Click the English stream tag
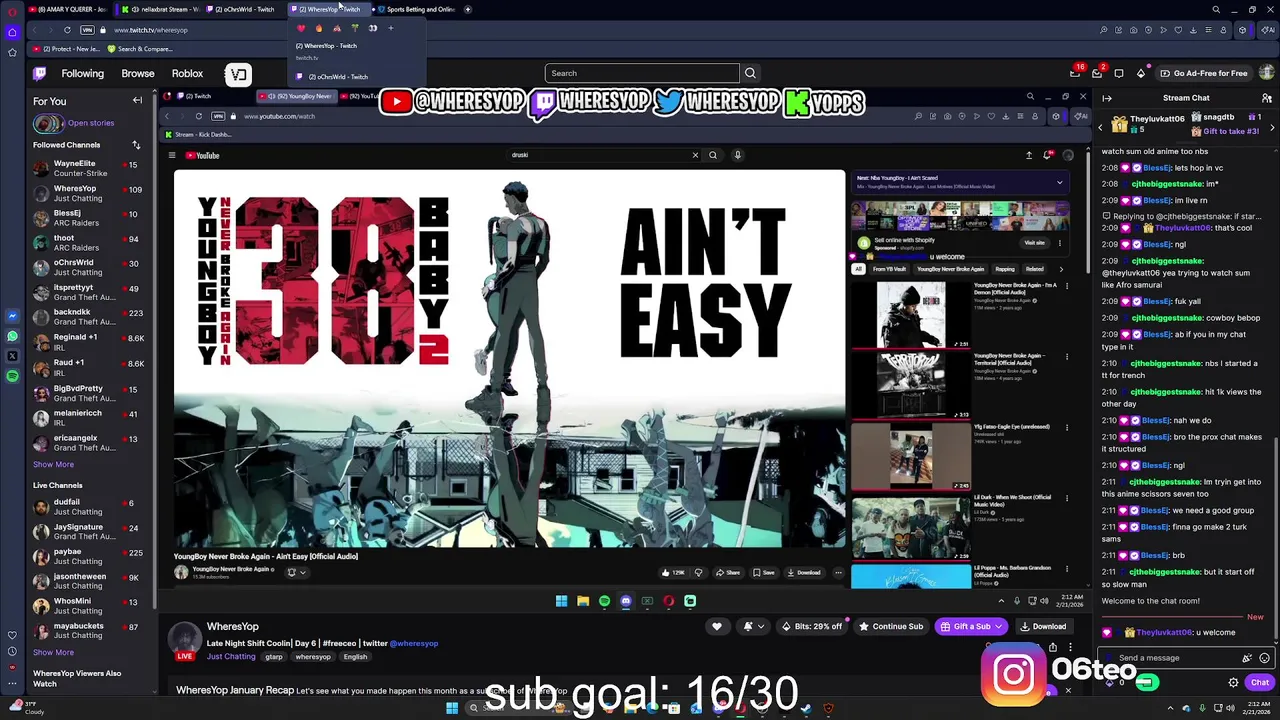Image resolution: width=1280 pixels, height=720 pixels. [355, 657]
